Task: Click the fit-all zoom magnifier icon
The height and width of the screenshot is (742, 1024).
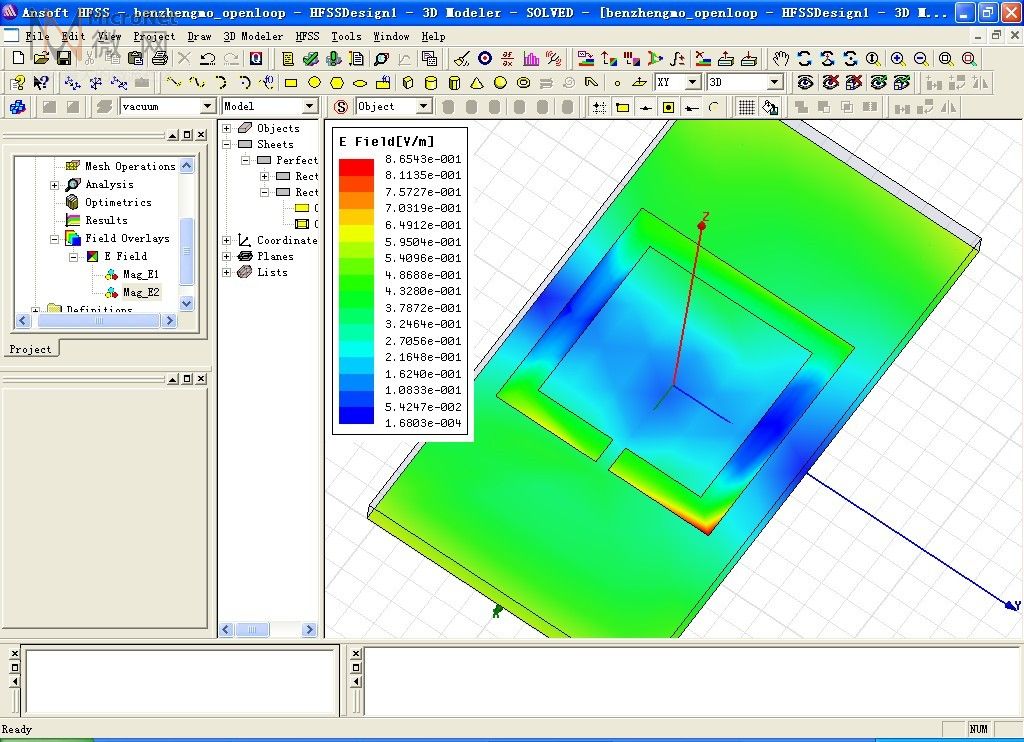Action: click(x=946, y=59)
